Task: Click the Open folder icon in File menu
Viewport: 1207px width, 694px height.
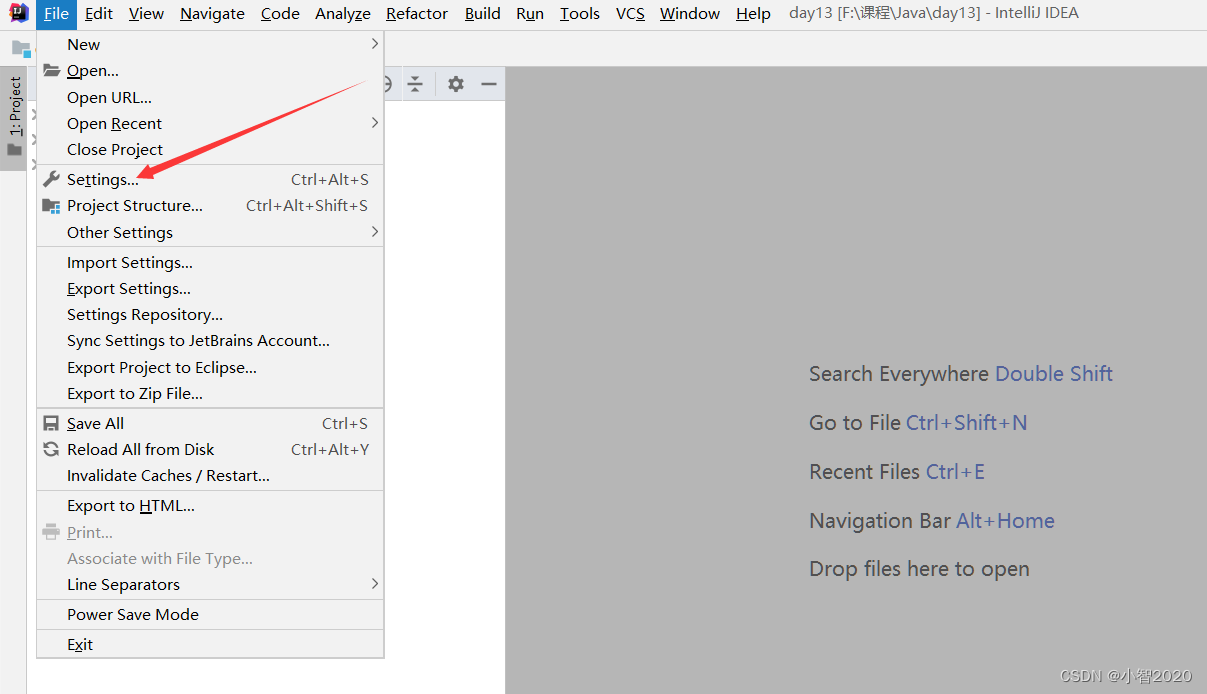Action: pyautogui.click(x=51, y=70)
